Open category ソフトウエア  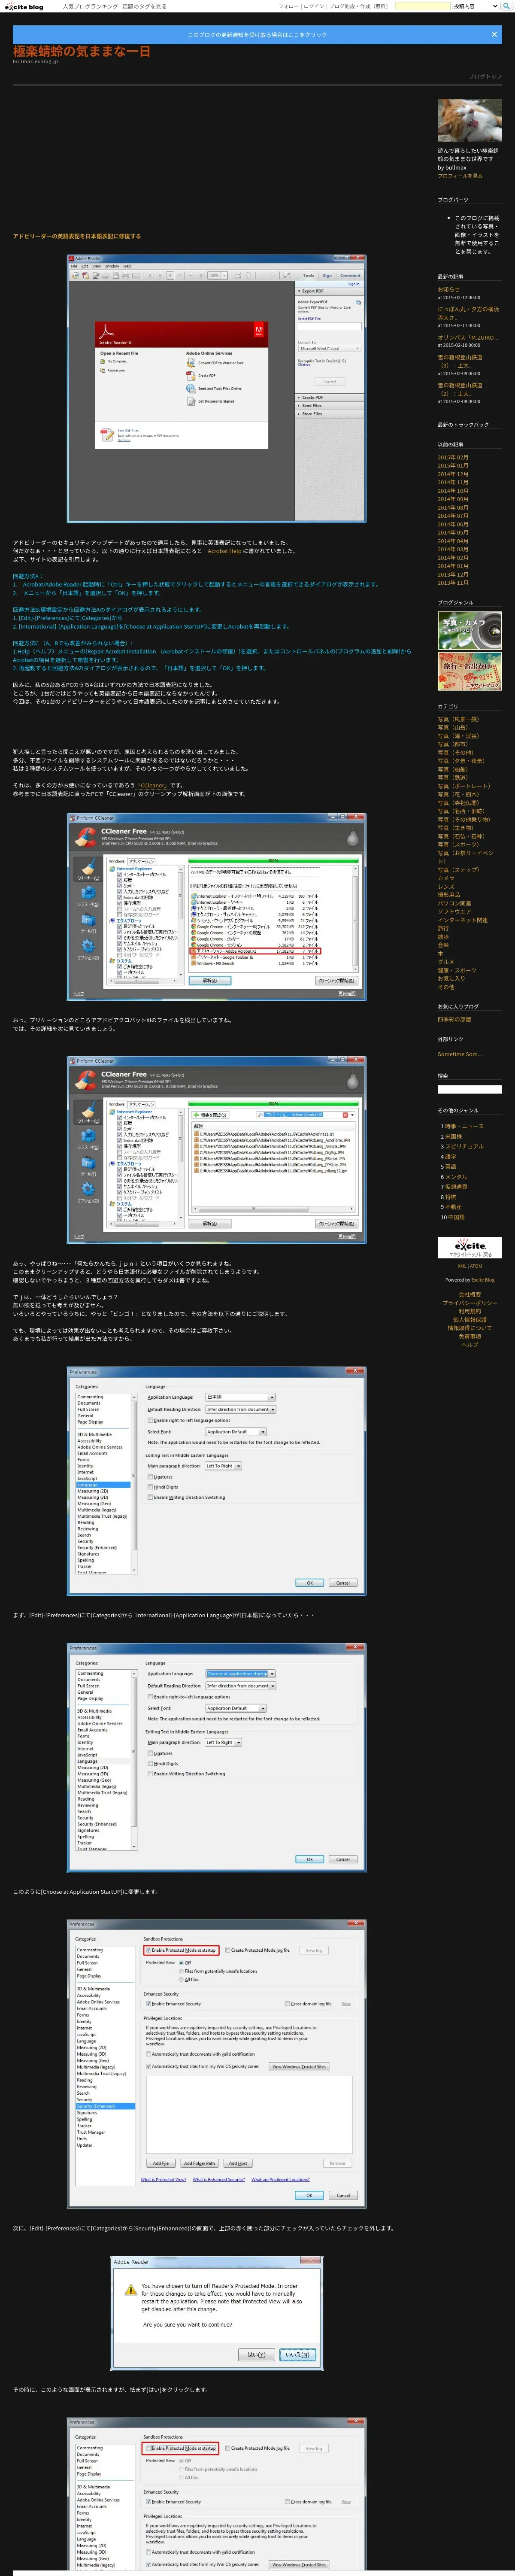point(454,911)
